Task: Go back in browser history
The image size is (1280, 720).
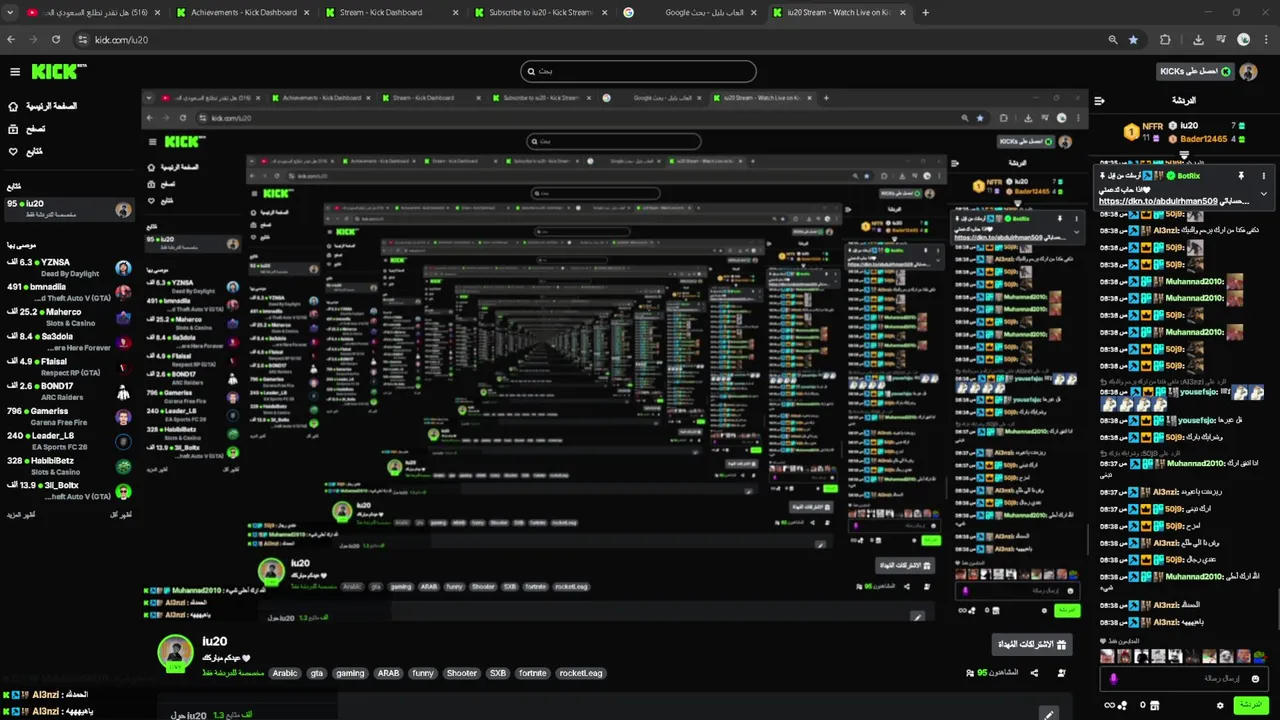Action: 11,40
